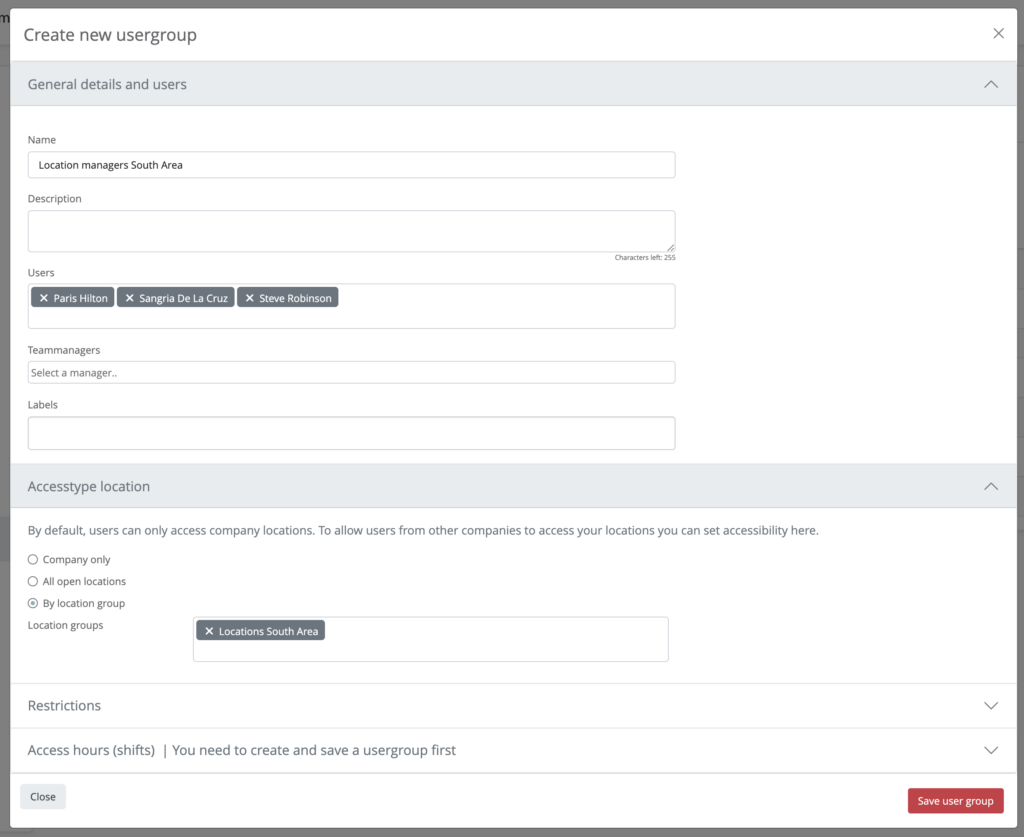Remove the Locations South Area location group
The width and height of the screenshot is (1024, 837).
coord(210,630)
